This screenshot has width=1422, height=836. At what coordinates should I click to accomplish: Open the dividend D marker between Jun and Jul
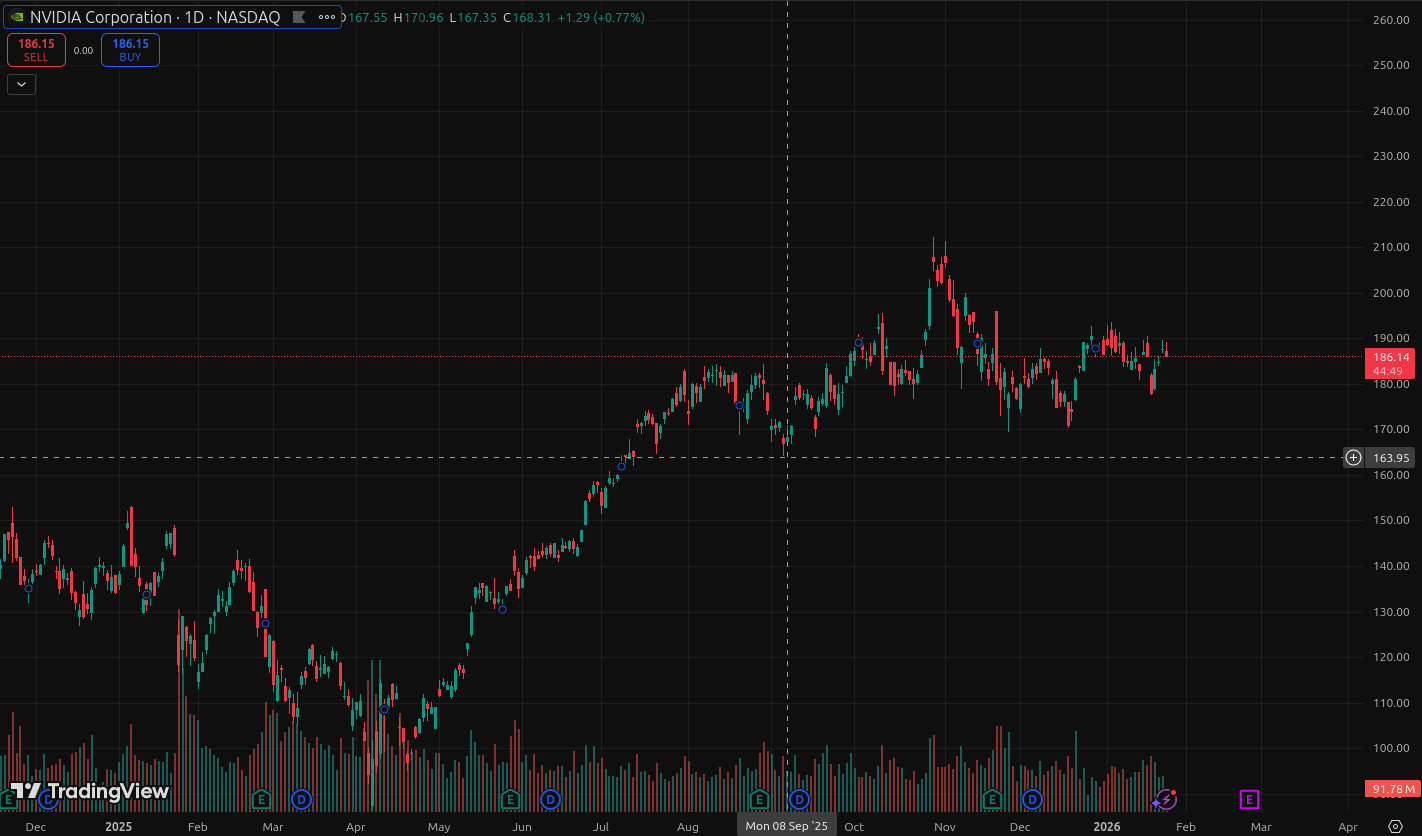coord(550,799)
